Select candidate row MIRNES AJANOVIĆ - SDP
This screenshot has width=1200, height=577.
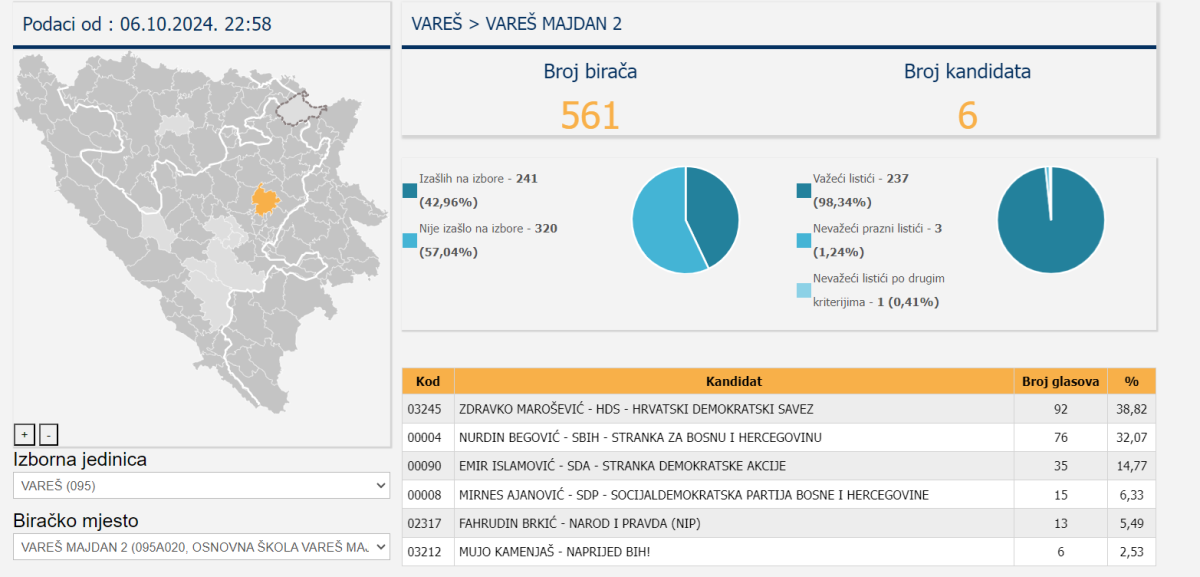coord(779,495)
